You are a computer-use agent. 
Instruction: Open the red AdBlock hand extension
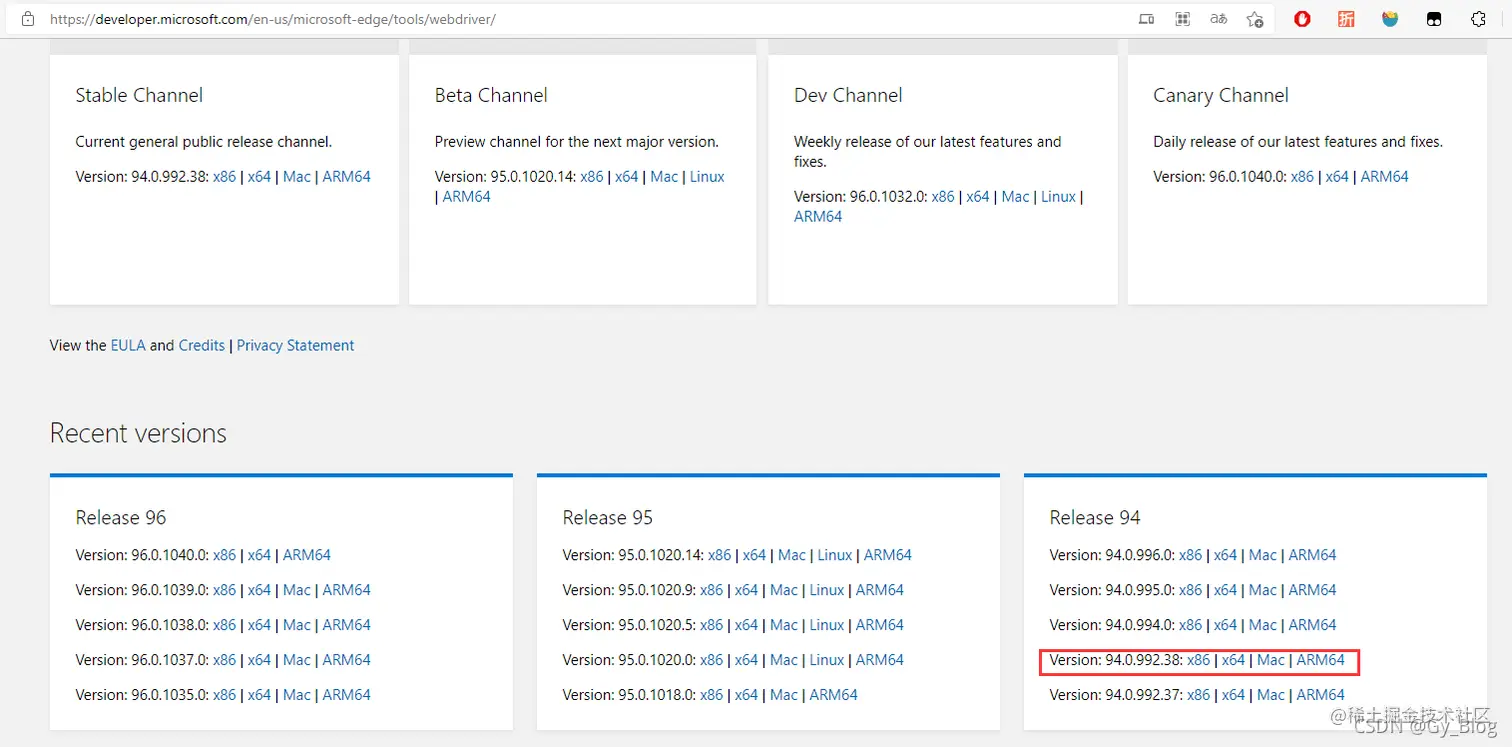point(1302,19)
